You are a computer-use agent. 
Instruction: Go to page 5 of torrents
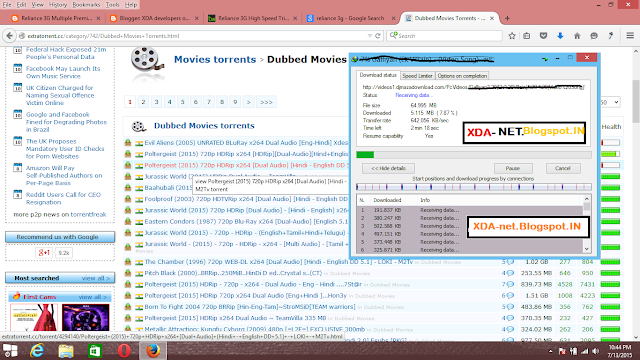point(182,102)
